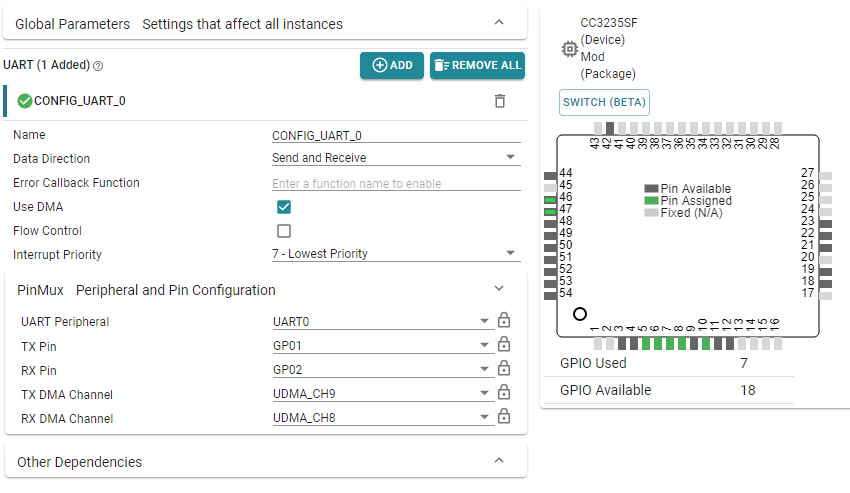
Task: Lock the TX DMA Channel selection
Action: pos(504,393)
